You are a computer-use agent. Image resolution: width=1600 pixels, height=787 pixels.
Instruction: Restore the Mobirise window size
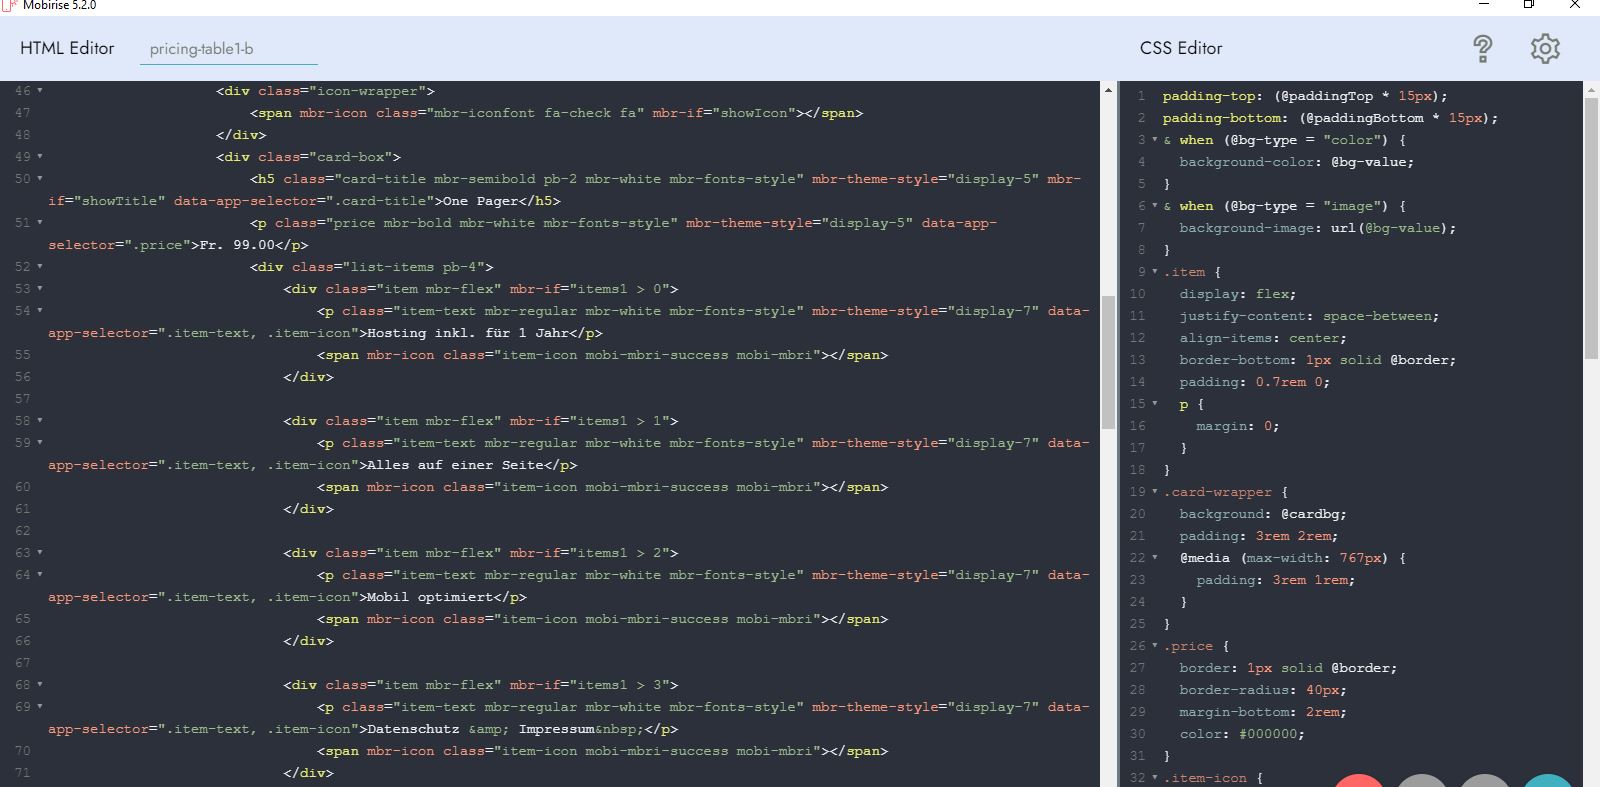1528,5
